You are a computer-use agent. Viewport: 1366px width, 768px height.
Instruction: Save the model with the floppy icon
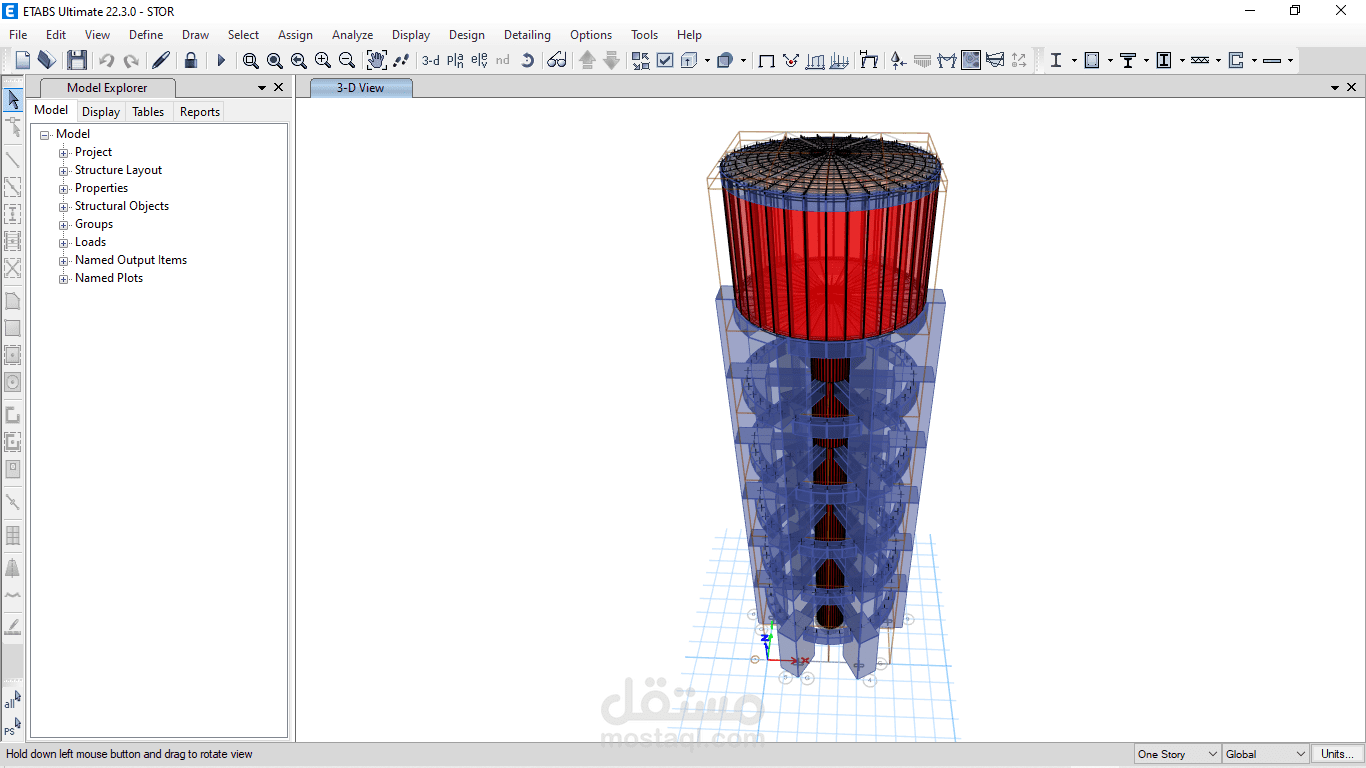(x=77, y=60)
